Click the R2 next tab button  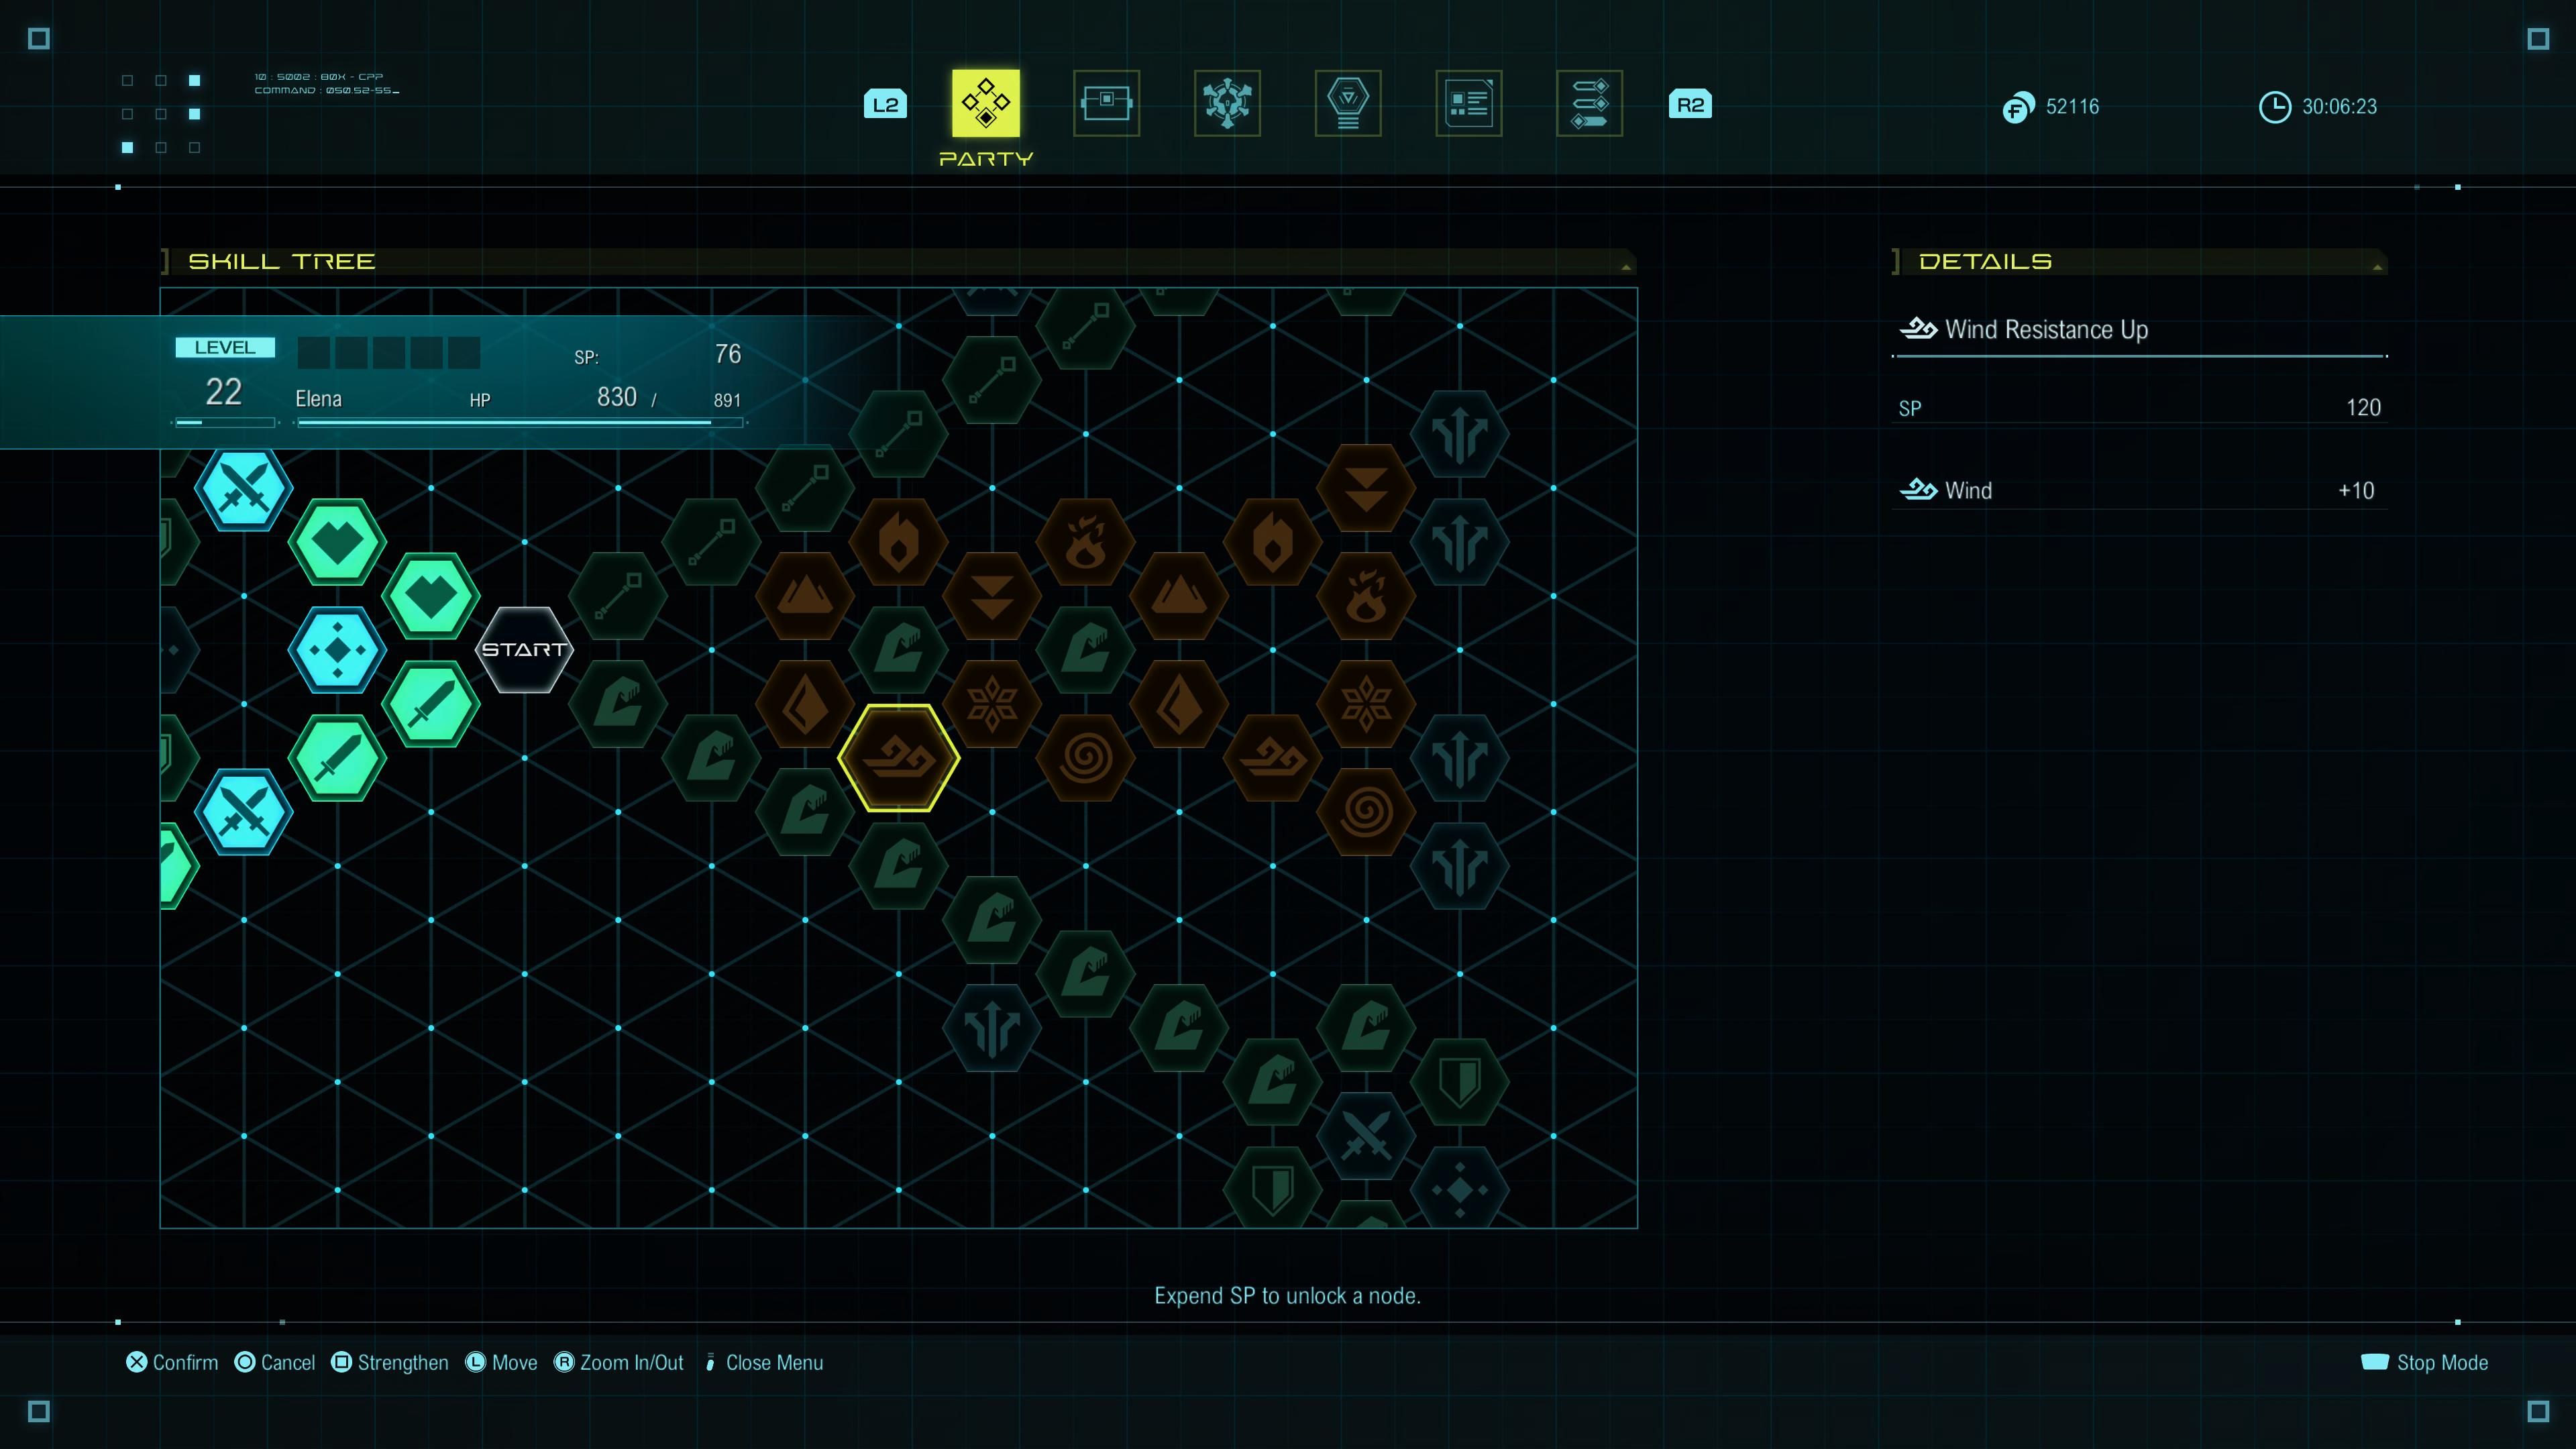click(1690, 104)
